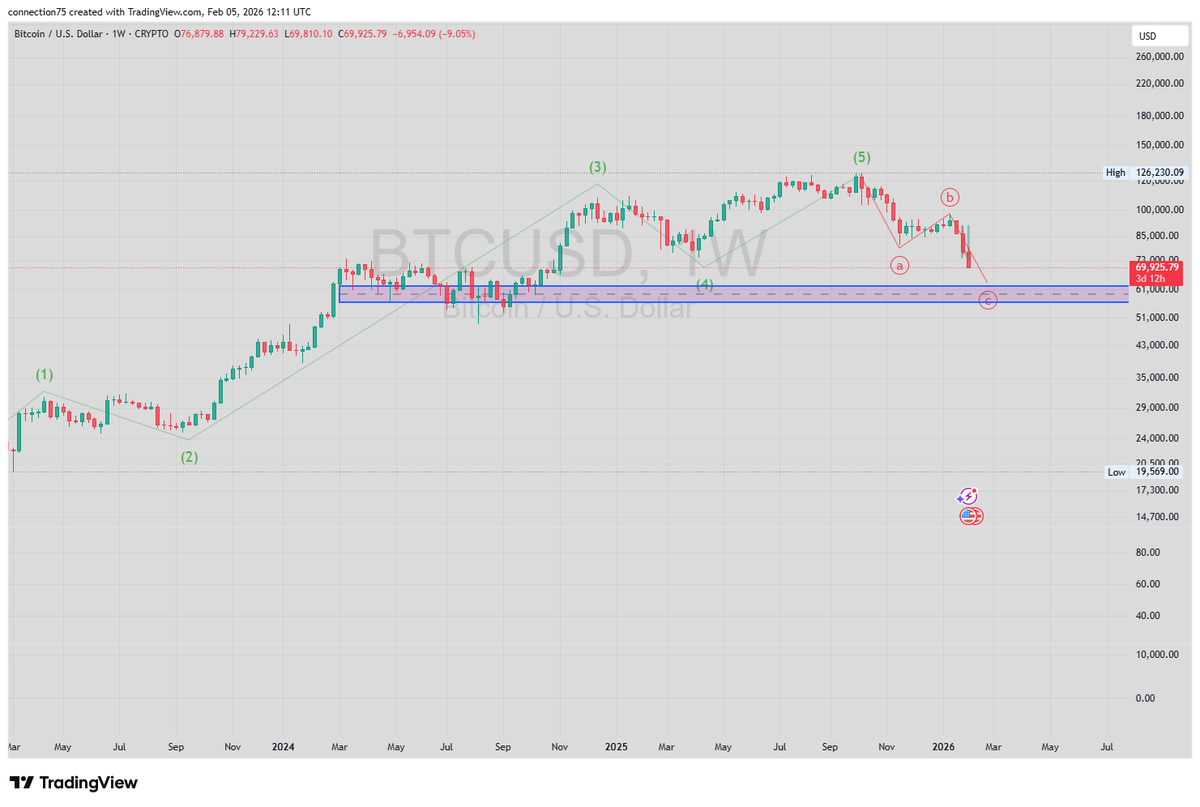Select the green (4) wave label
Viewport: 1200px width, 807px height.
[705, 285]
